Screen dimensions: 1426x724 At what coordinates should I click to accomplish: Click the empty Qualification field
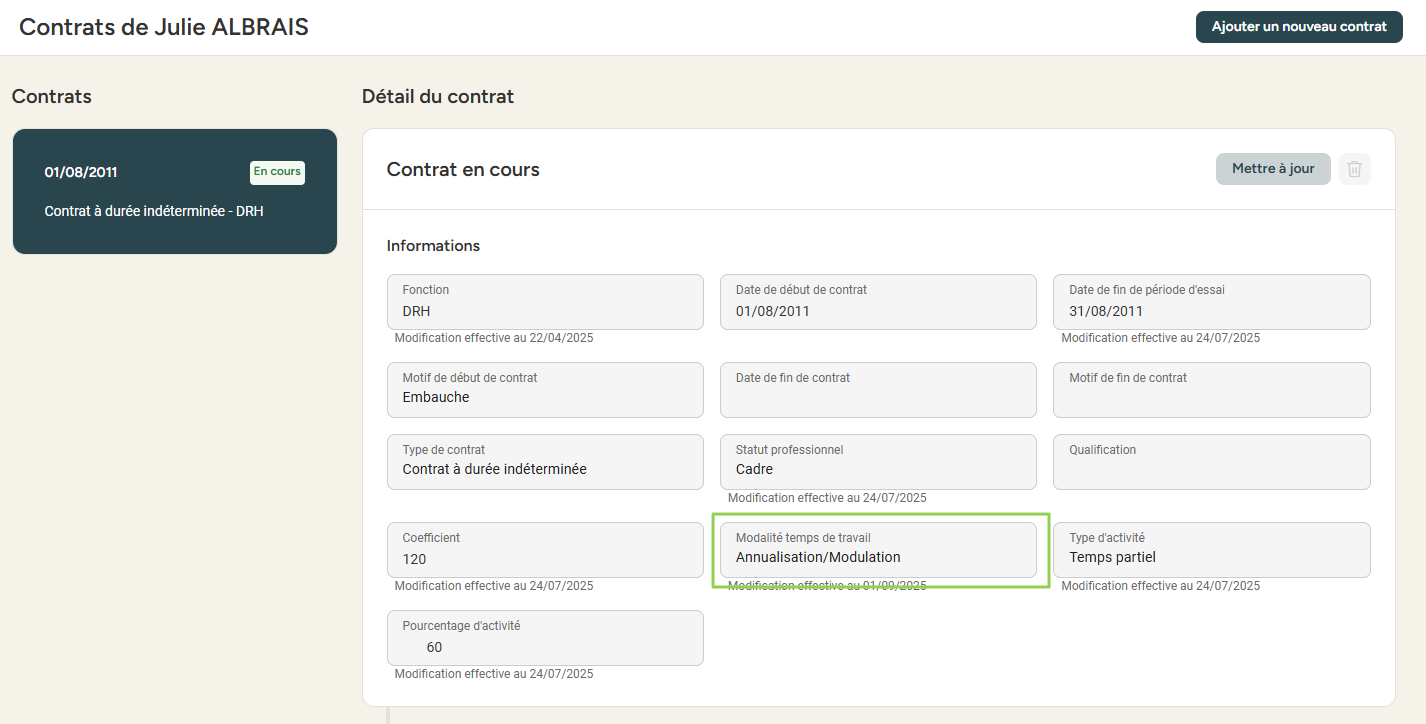[1211, 461]
